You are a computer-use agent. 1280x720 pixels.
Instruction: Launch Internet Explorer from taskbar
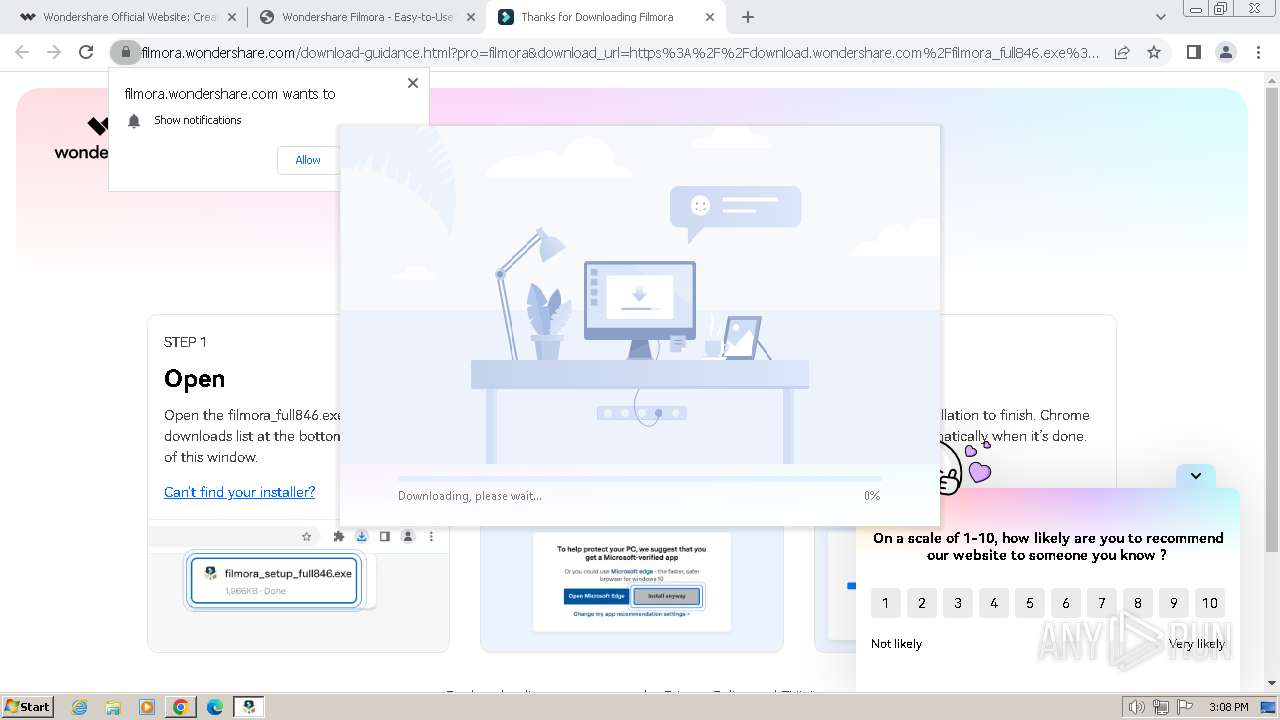point(79,707)
